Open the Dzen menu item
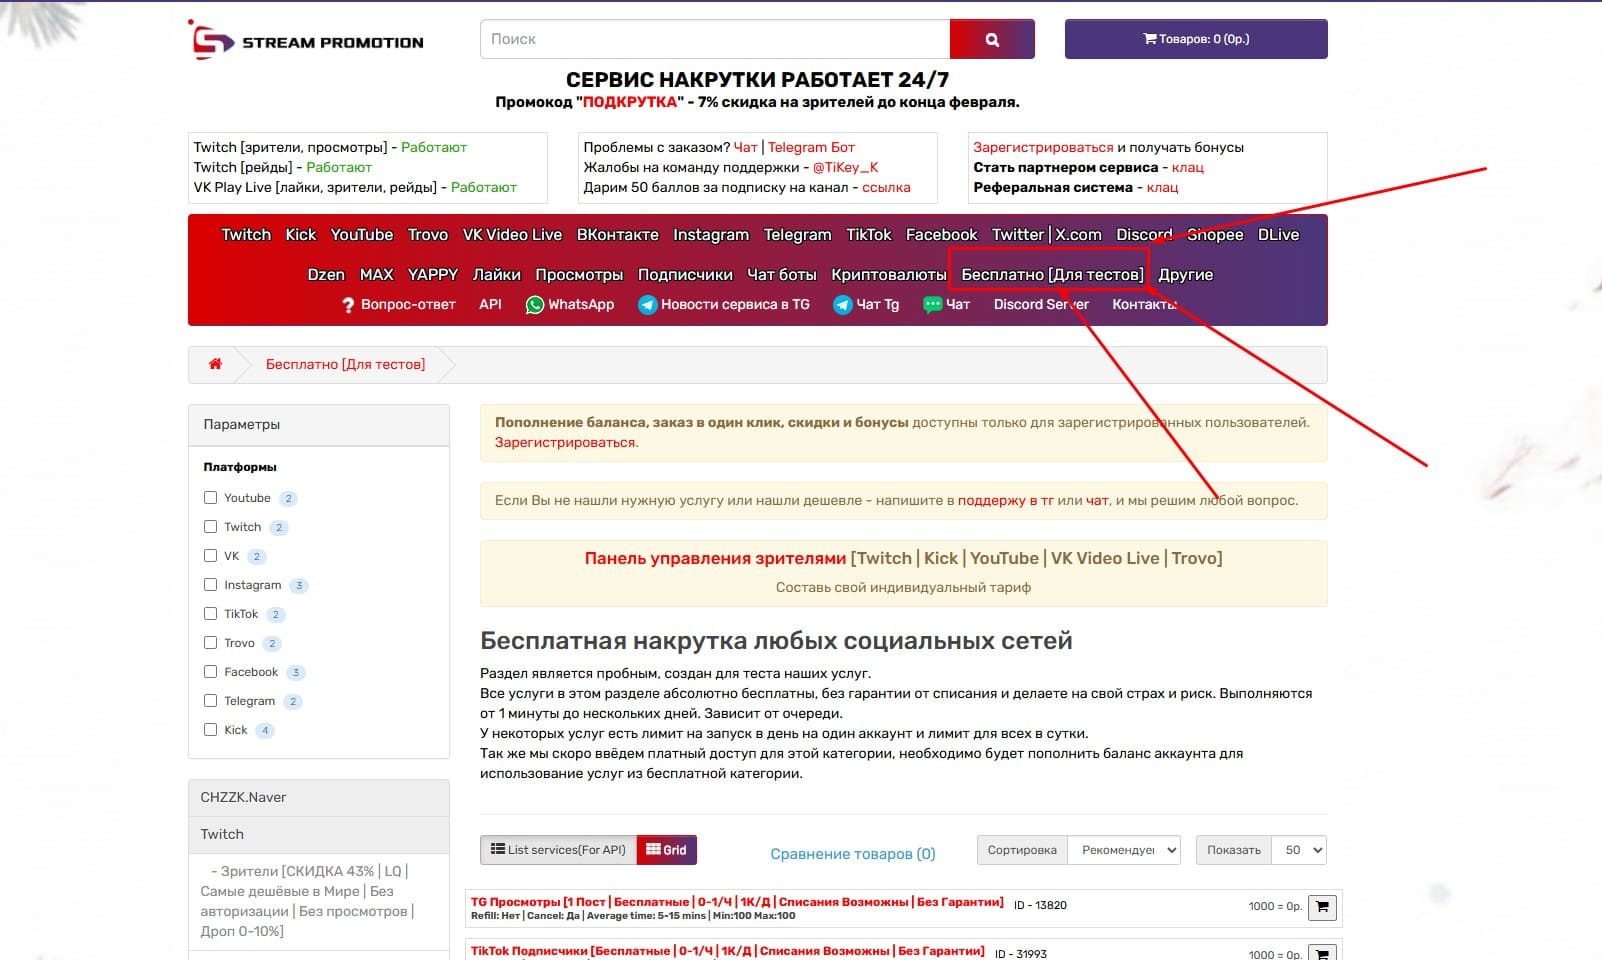Viewport: 1602px width, 960px height. pyautogui.click(x=326, y=274)
